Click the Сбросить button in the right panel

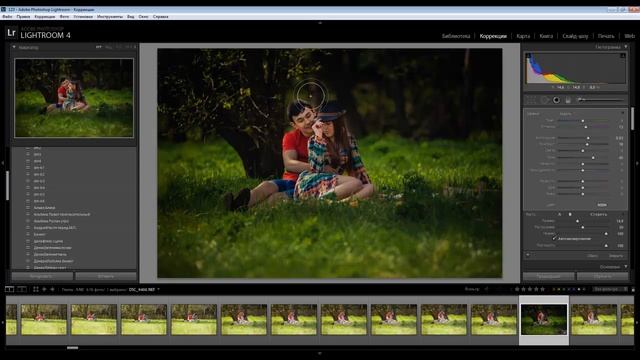(602, 276)
